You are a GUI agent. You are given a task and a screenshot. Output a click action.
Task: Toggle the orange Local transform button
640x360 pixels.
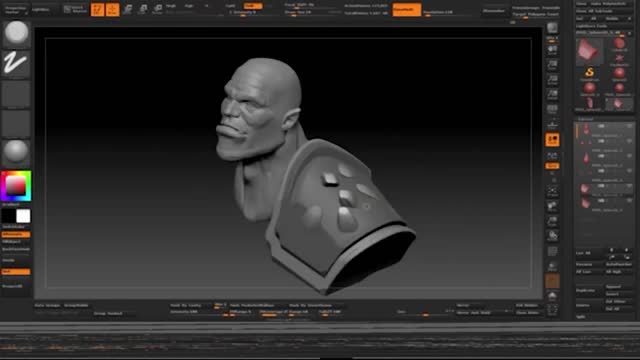click(x=552, y=140)
